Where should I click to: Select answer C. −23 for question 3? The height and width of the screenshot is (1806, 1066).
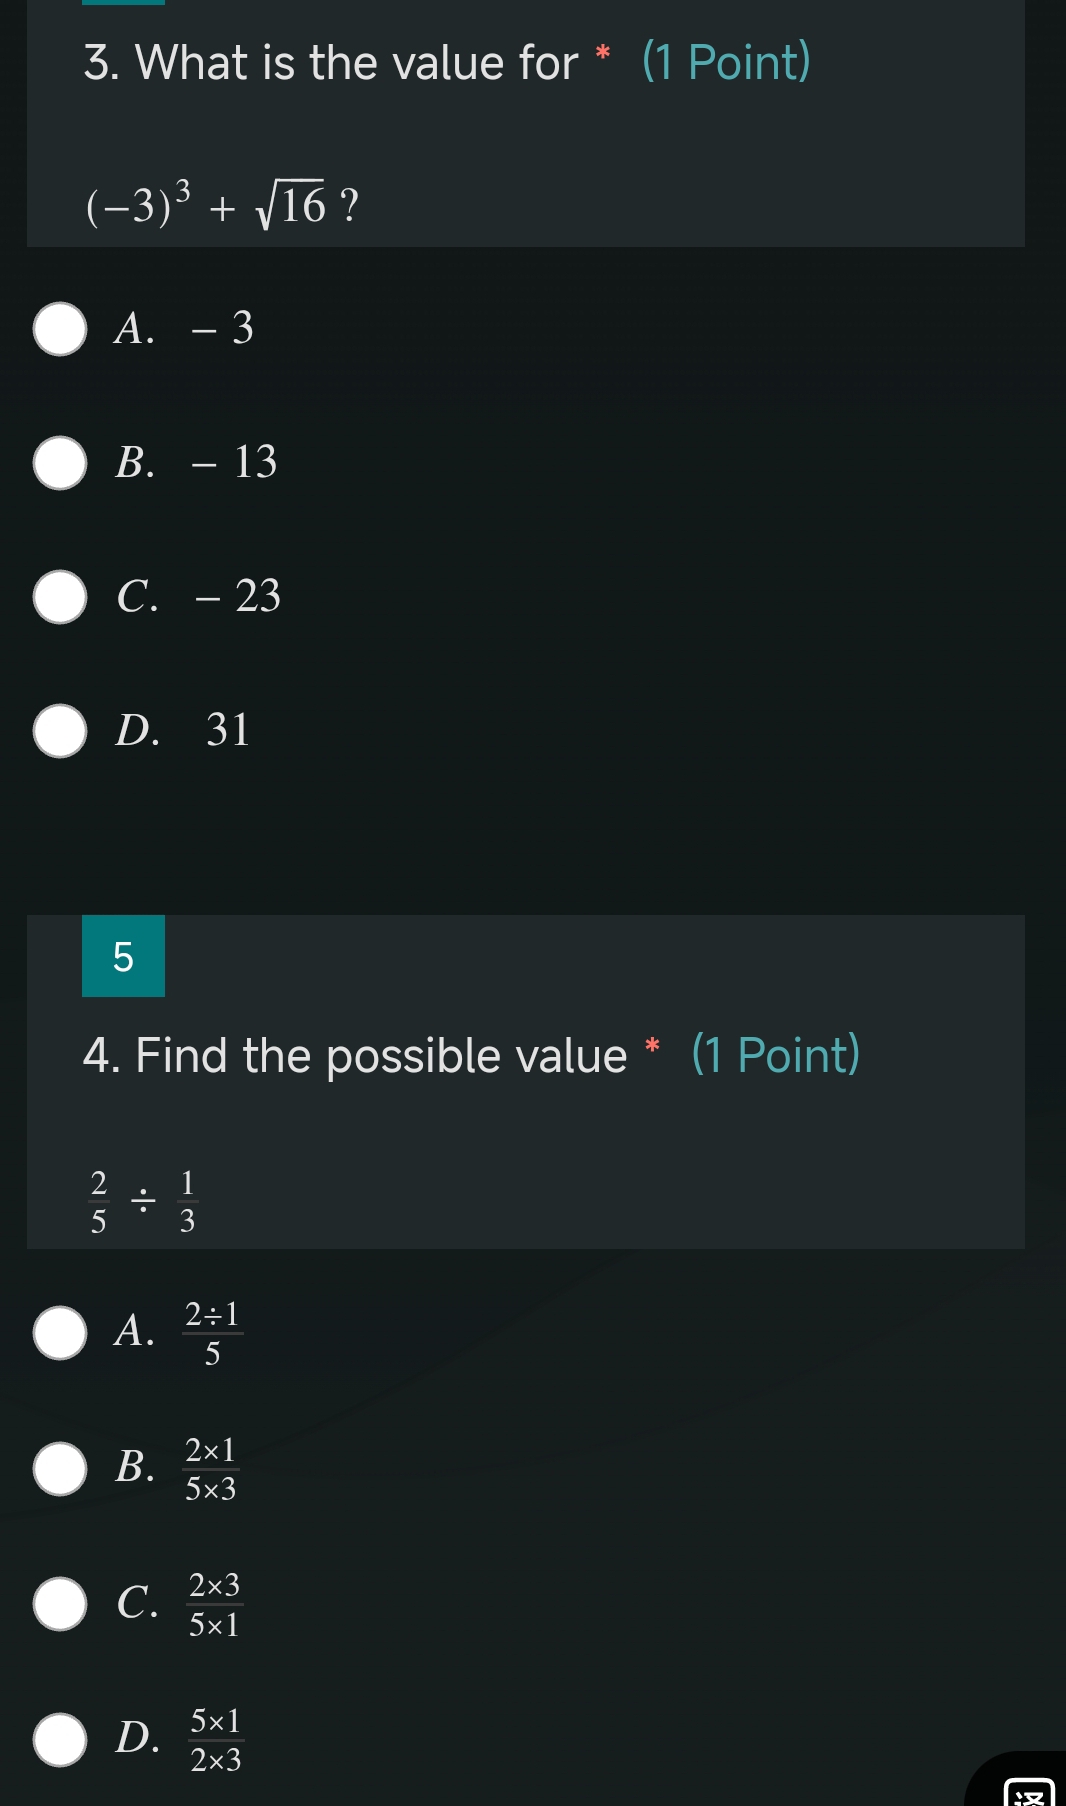coord(58,597)
